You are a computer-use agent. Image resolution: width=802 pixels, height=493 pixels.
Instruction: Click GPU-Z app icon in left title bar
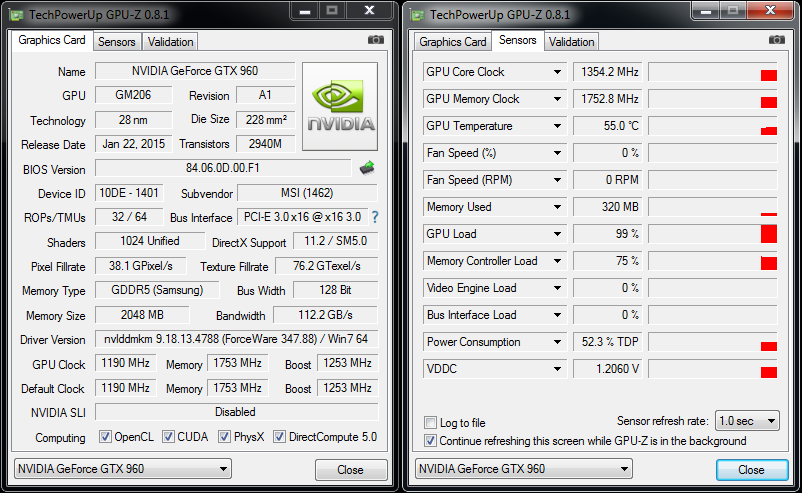pos(16,15)
